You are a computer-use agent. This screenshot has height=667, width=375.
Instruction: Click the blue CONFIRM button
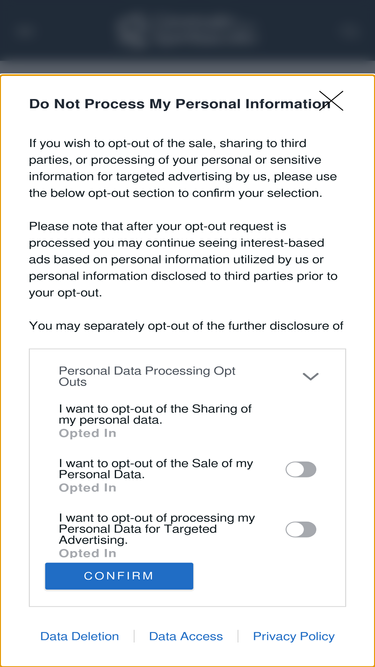pyautogui.click(x=119, y=576)
